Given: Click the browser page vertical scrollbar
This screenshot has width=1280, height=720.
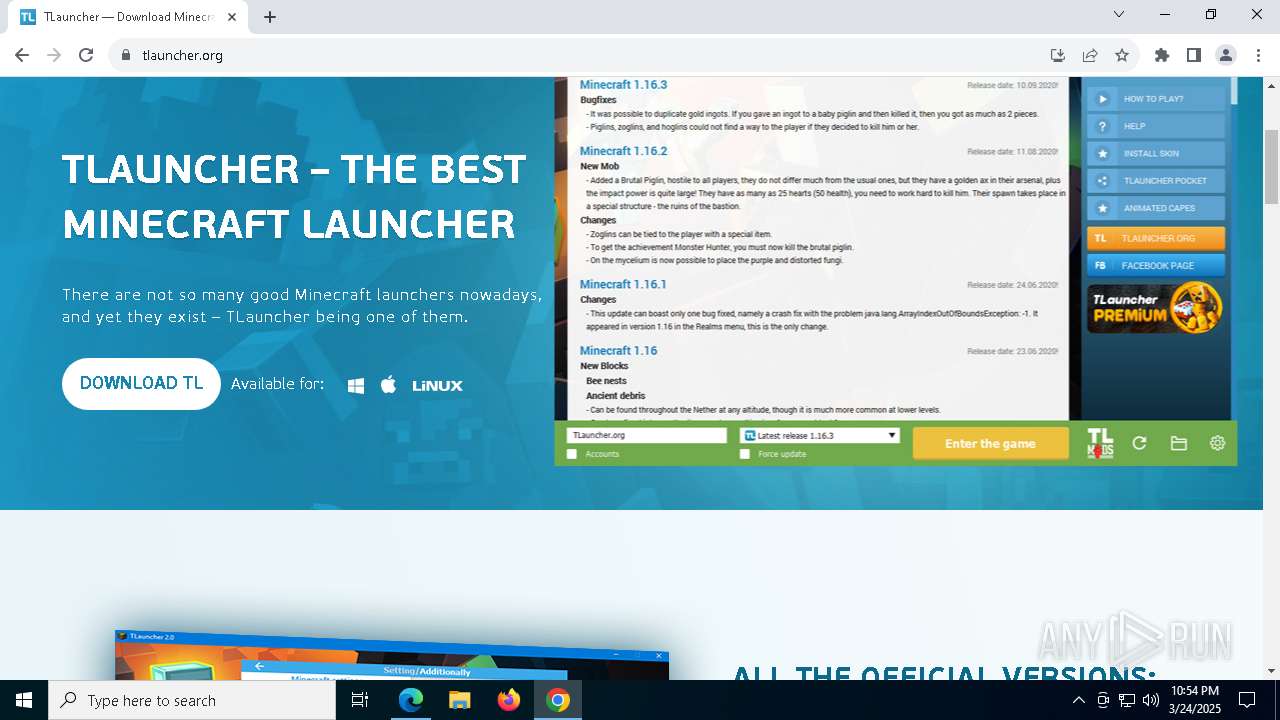Looking at the screenshot, I should click(1272, 165).
